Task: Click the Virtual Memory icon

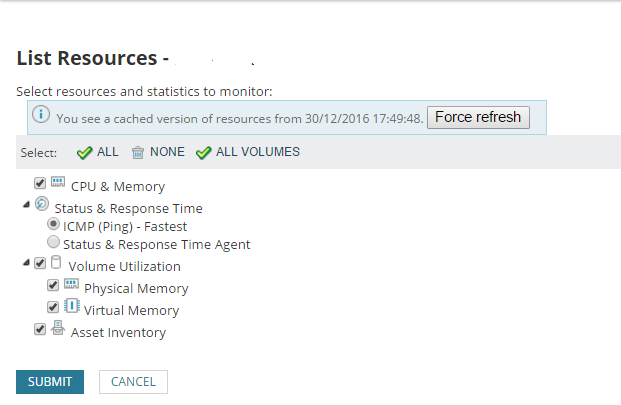Action: coord(71,307)
